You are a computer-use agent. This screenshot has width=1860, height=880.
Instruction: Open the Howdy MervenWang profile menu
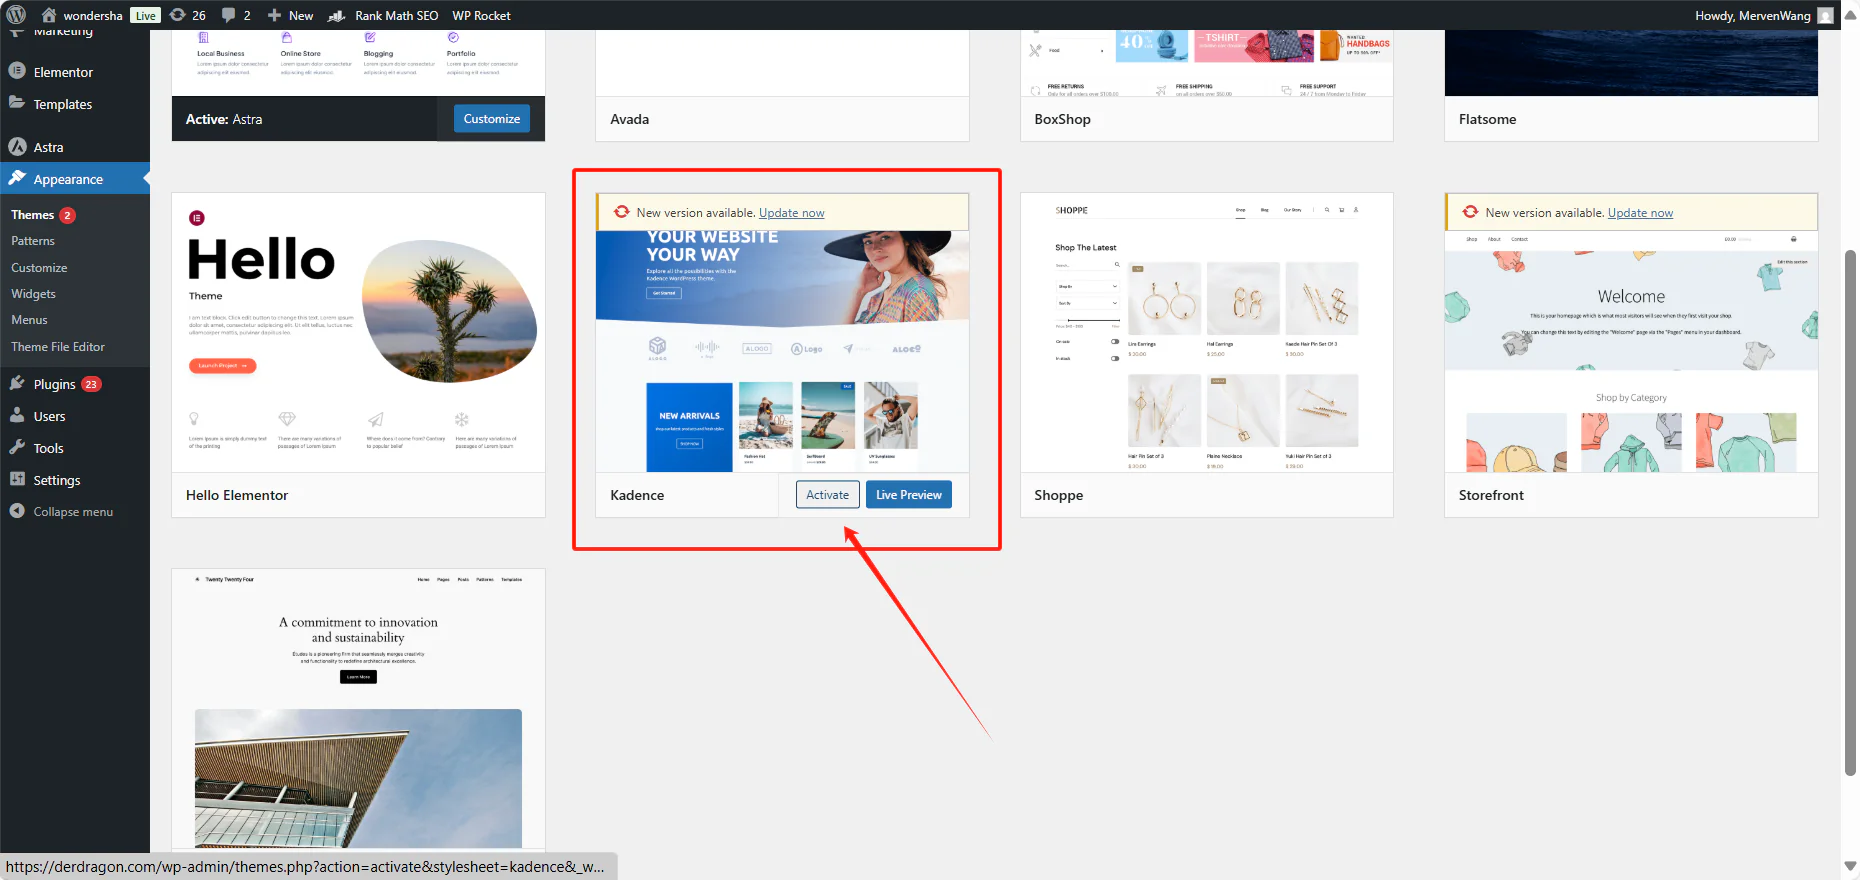point(1752,15)
